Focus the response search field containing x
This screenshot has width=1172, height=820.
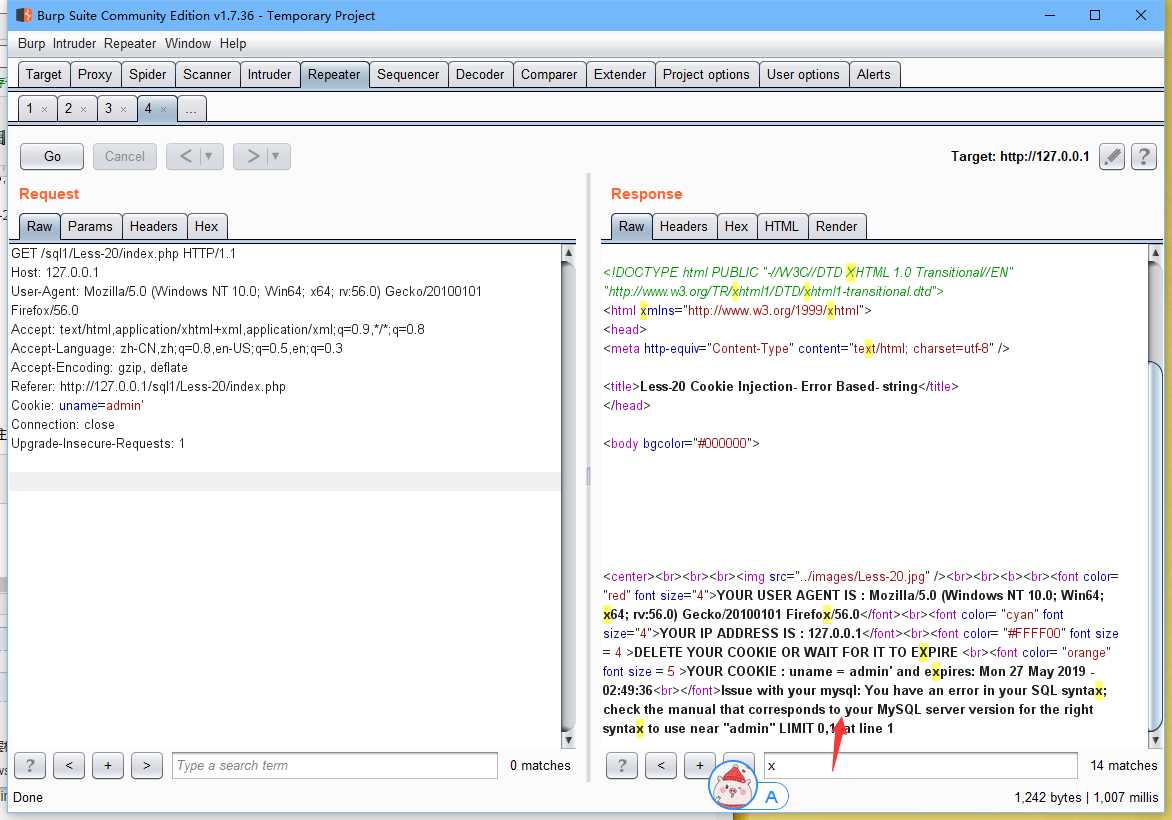[x=921, y=765]
